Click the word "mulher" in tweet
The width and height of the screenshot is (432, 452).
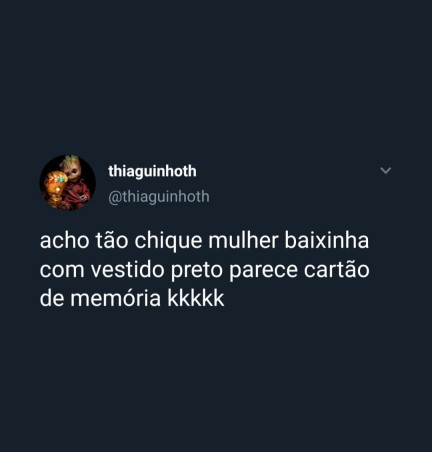[x=243, y=241]
